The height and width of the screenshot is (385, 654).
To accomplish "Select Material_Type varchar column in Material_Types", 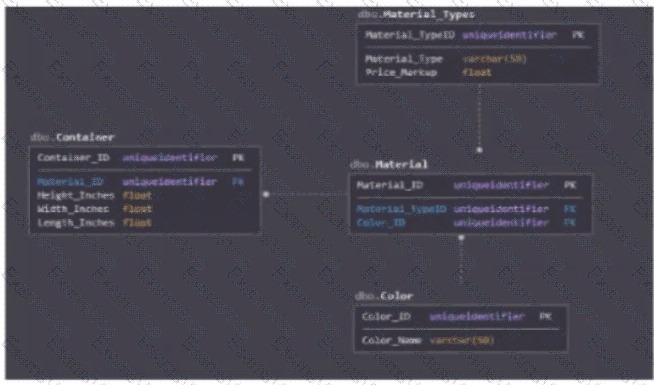I will click(x=445, y=59).
